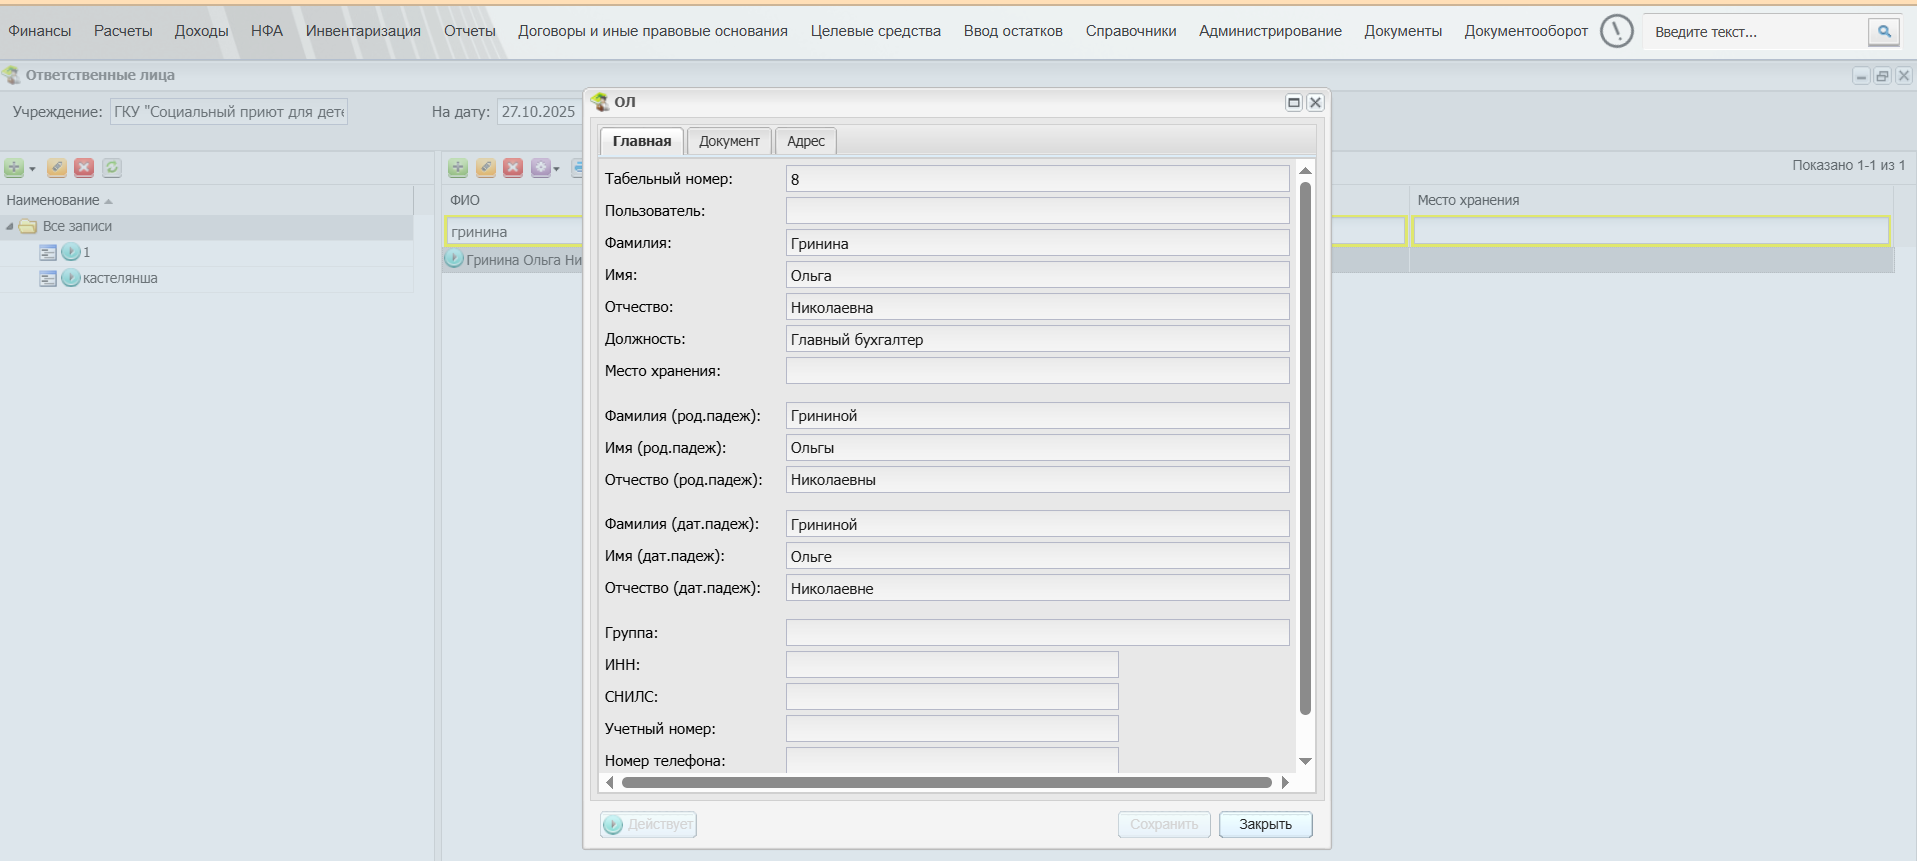Click the ИНН input field
This screenshot has height=861, width=1917.
coord(952,665)
